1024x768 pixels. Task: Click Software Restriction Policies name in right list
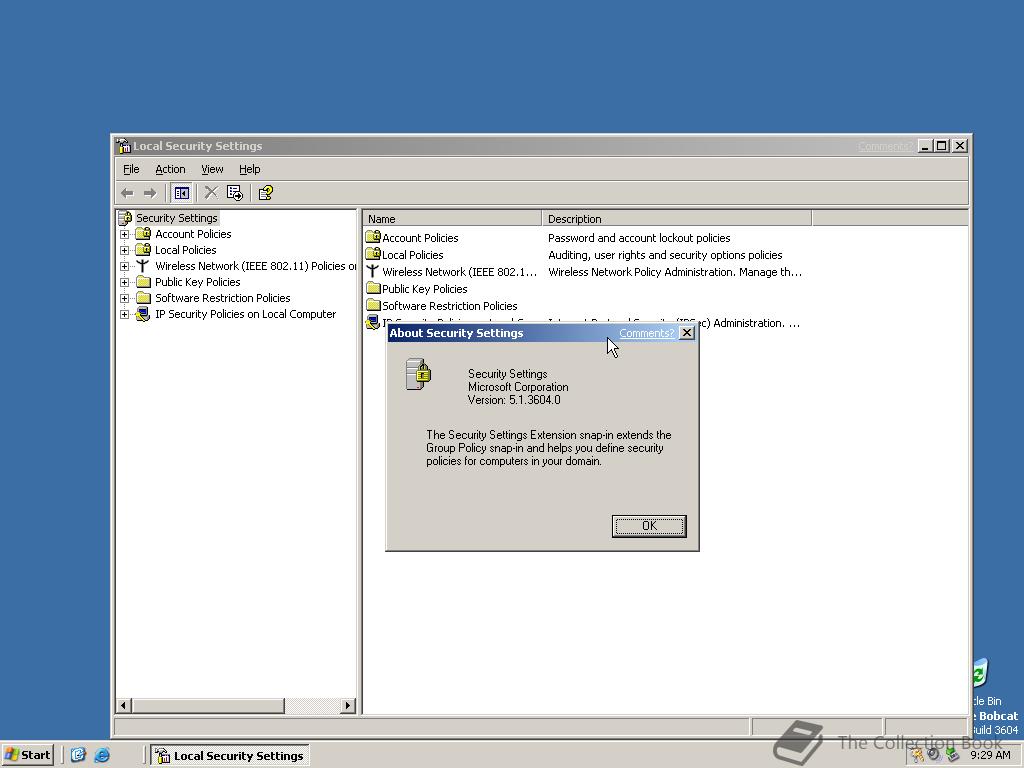tap(450, 306)
